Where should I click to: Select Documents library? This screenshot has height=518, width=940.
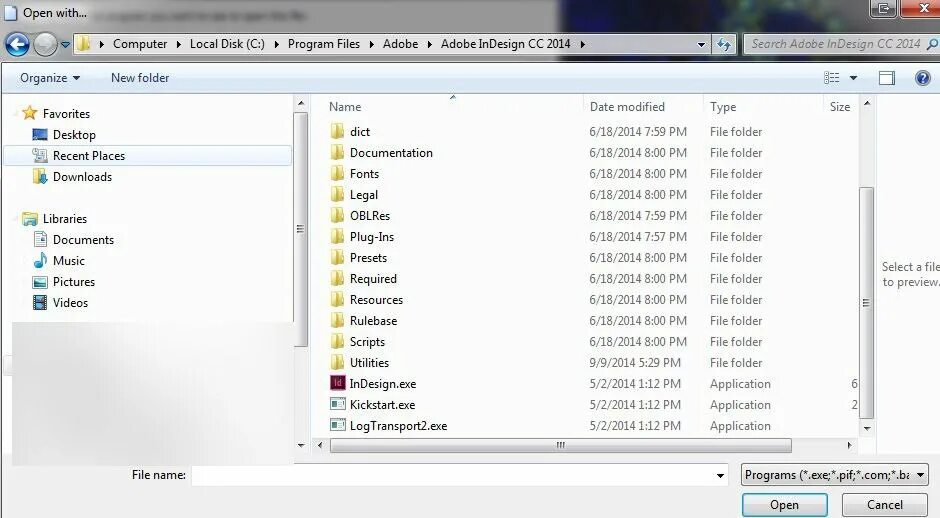tap(83, 239)
